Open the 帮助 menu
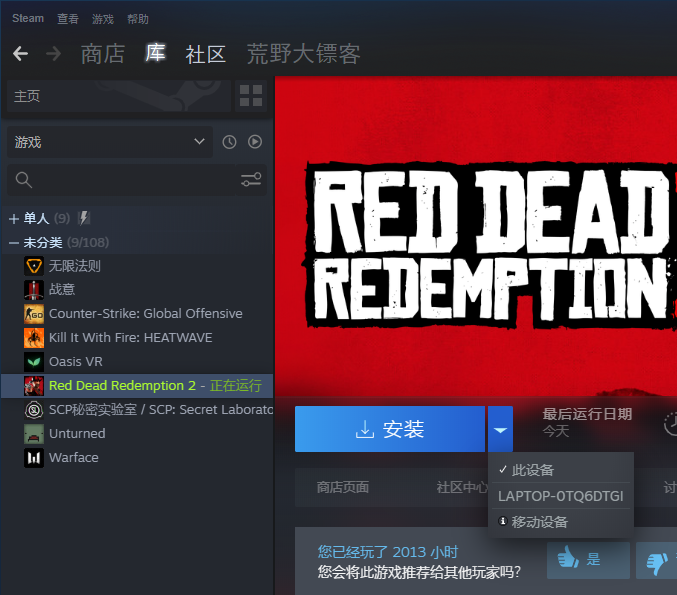This screenshot has height=595, width=677. point(138,19)
